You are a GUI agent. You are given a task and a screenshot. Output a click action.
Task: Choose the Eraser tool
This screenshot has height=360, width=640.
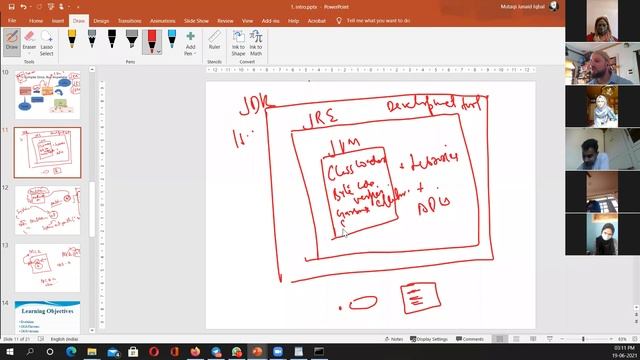tap(29, 40)
